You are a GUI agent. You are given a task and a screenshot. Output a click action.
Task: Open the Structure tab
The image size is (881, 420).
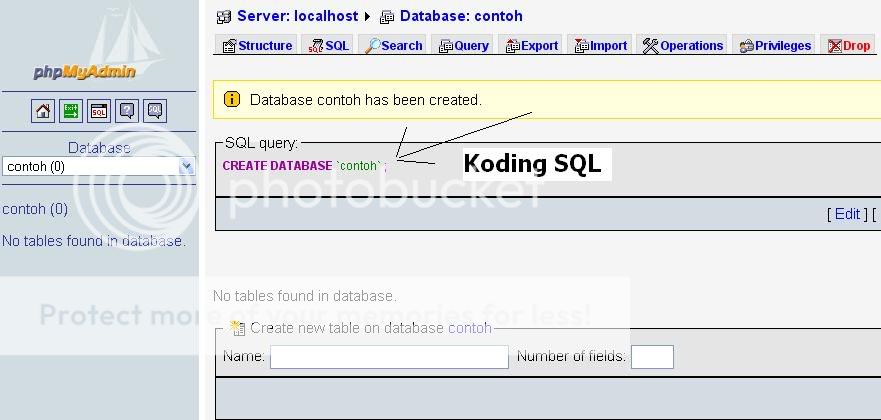pyautogui.click(x=257, y=45)
